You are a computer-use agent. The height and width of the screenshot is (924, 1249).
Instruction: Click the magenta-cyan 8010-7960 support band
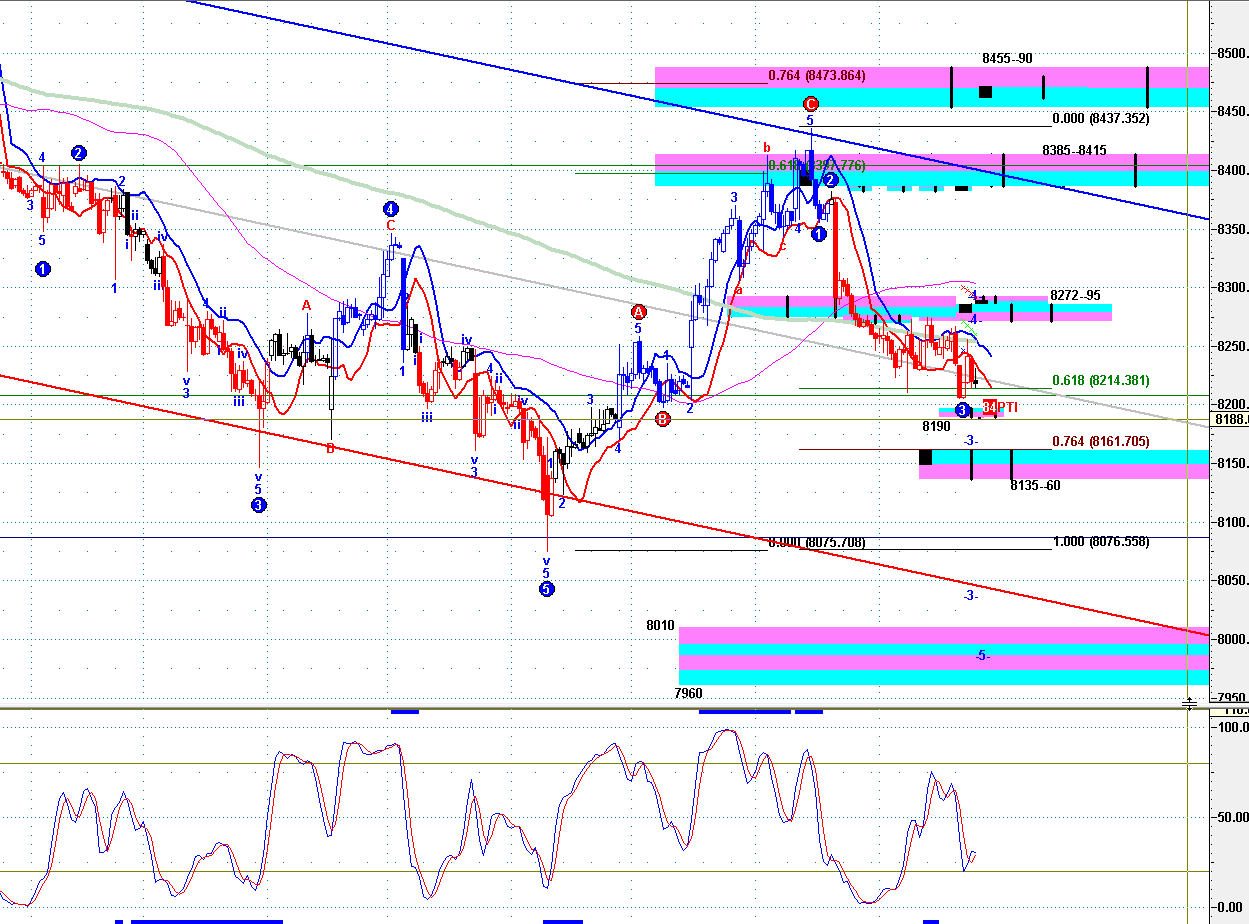(943, 656)
